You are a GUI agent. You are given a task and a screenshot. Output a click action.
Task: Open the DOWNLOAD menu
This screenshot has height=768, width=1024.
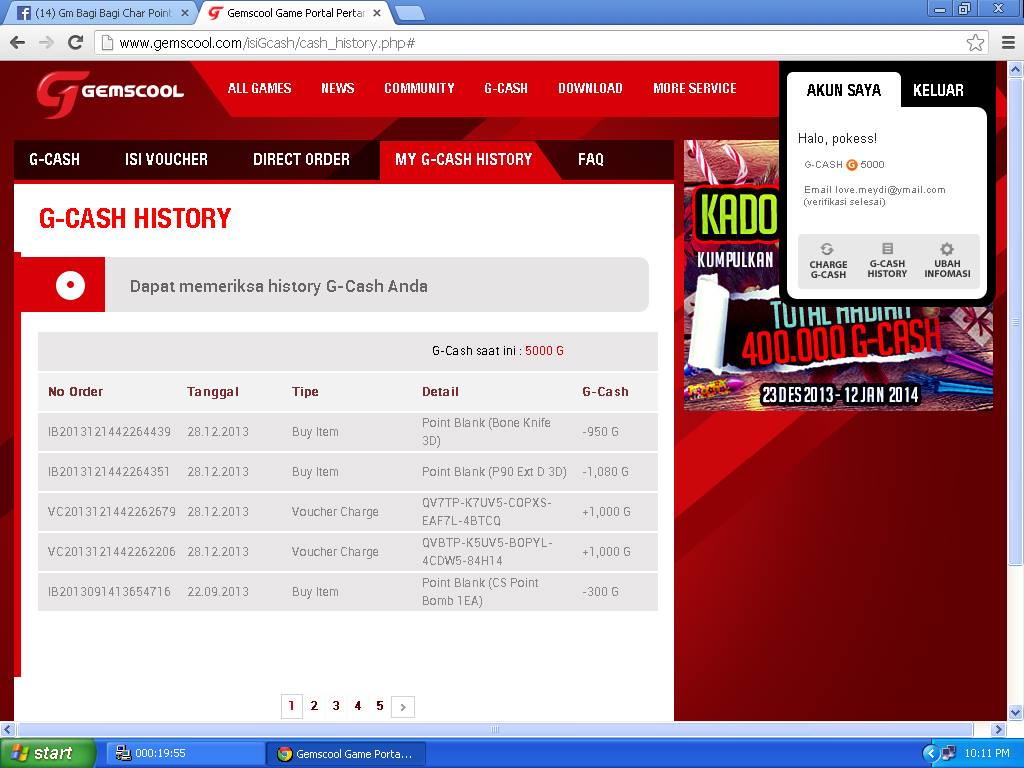pos(590,88)
